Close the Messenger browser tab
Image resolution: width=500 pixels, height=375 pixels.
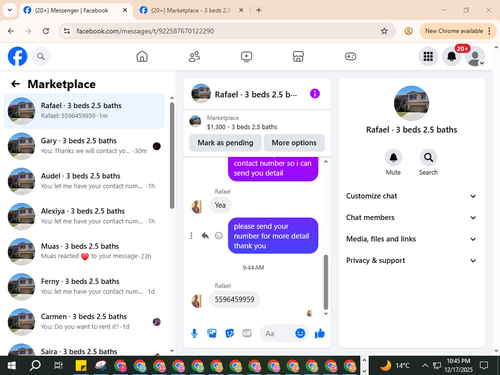coord(125,10)
